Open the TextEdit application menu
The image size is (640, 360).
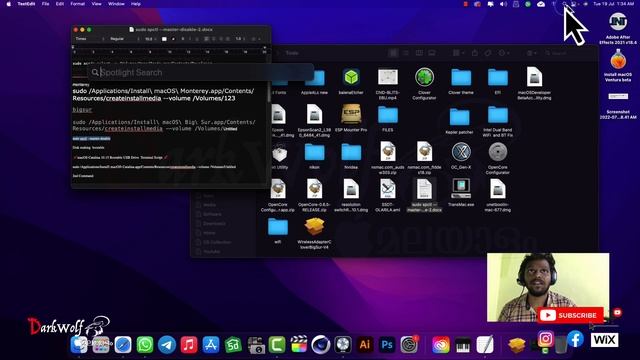coord(26,4)
